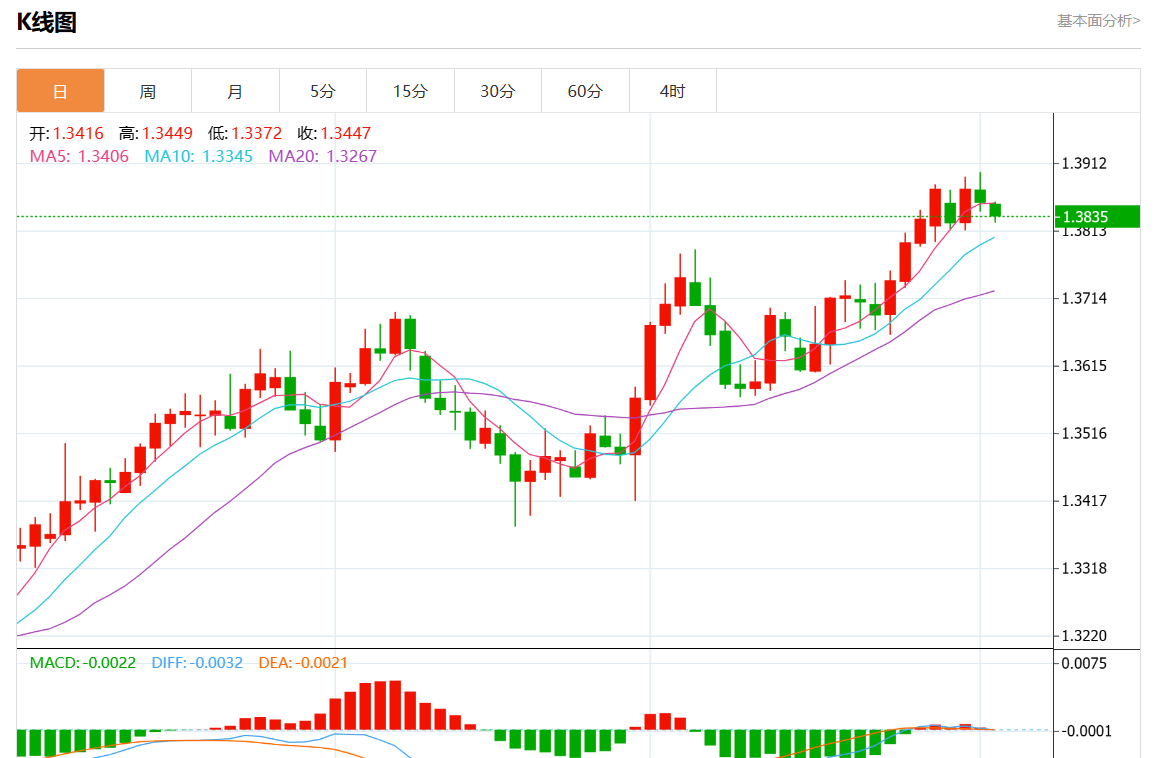Click the 低: 1.3372 low value

point(245,134)
